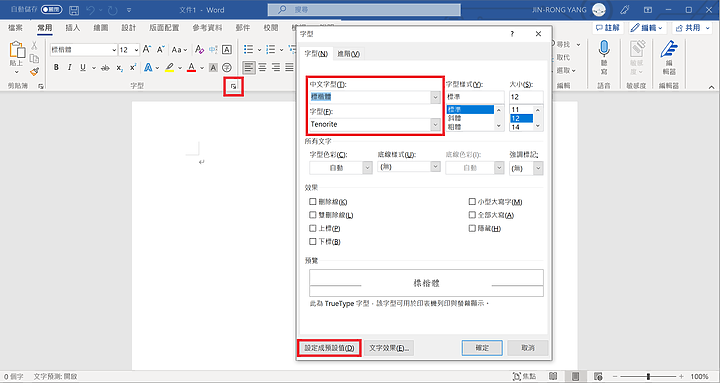Open ribbon font name dropdown
The image size is (720, 383).
pyautogui.click(x=114, y=50)
